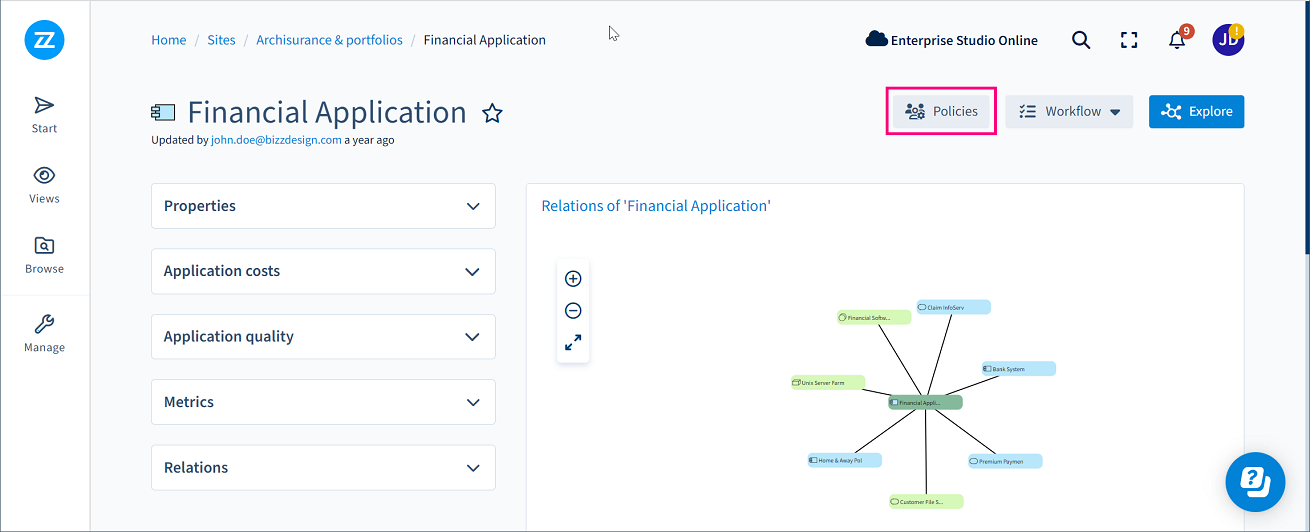Click the Bizzdesign logo icon

coord(44,40)
